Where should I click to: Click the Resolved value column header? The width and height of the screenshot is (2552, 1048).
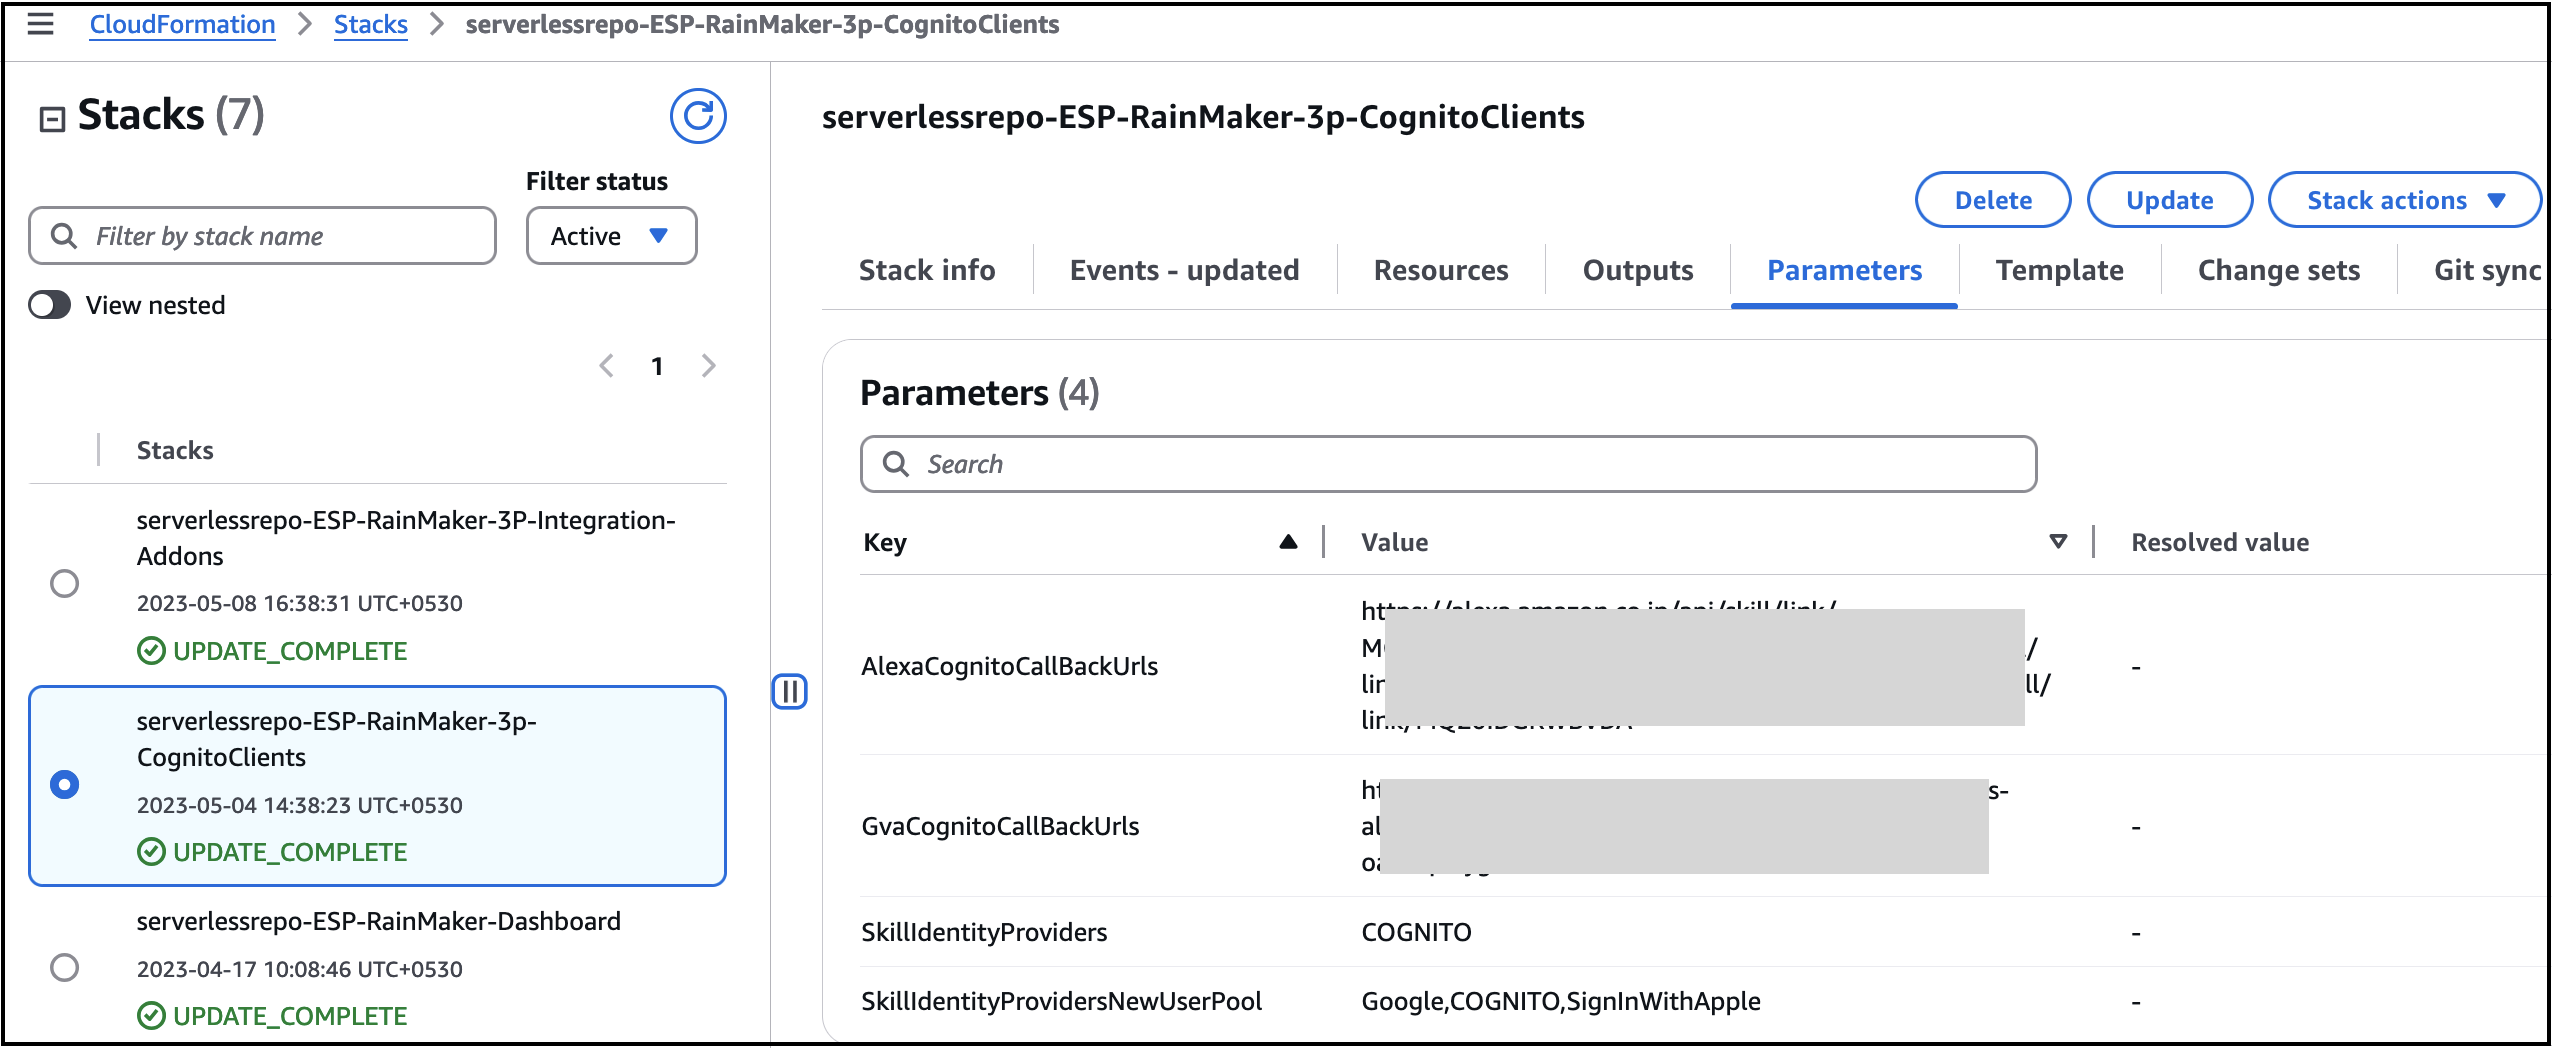point(2220,542)
